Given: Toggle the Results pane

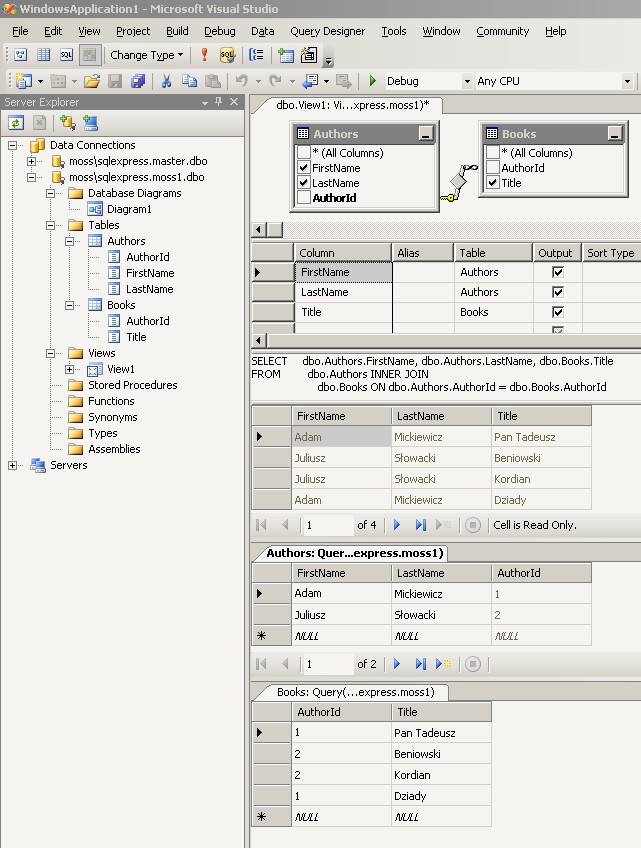Looking at the screenshot, I should 90,55.
